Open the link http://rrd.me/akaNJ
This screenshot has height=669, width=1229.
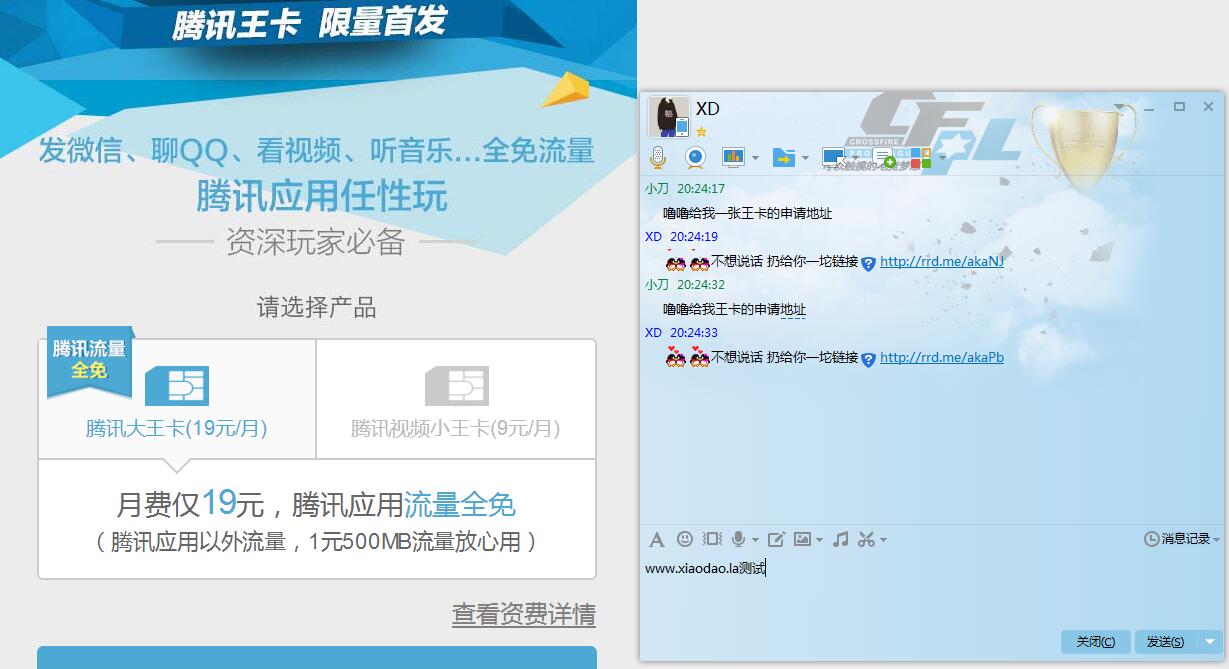[942, 262]
